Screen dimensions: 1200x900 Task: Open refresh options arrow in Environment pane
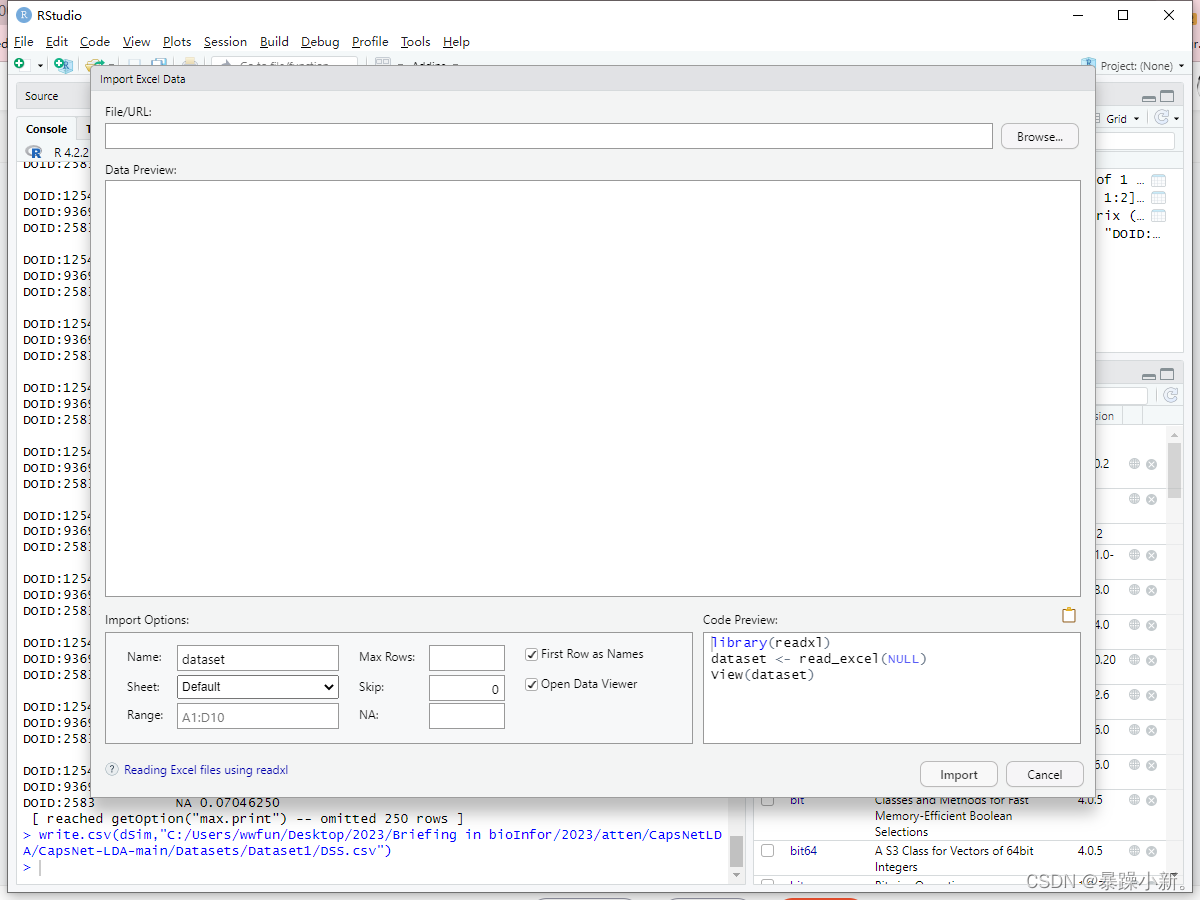pos(1176,118)
